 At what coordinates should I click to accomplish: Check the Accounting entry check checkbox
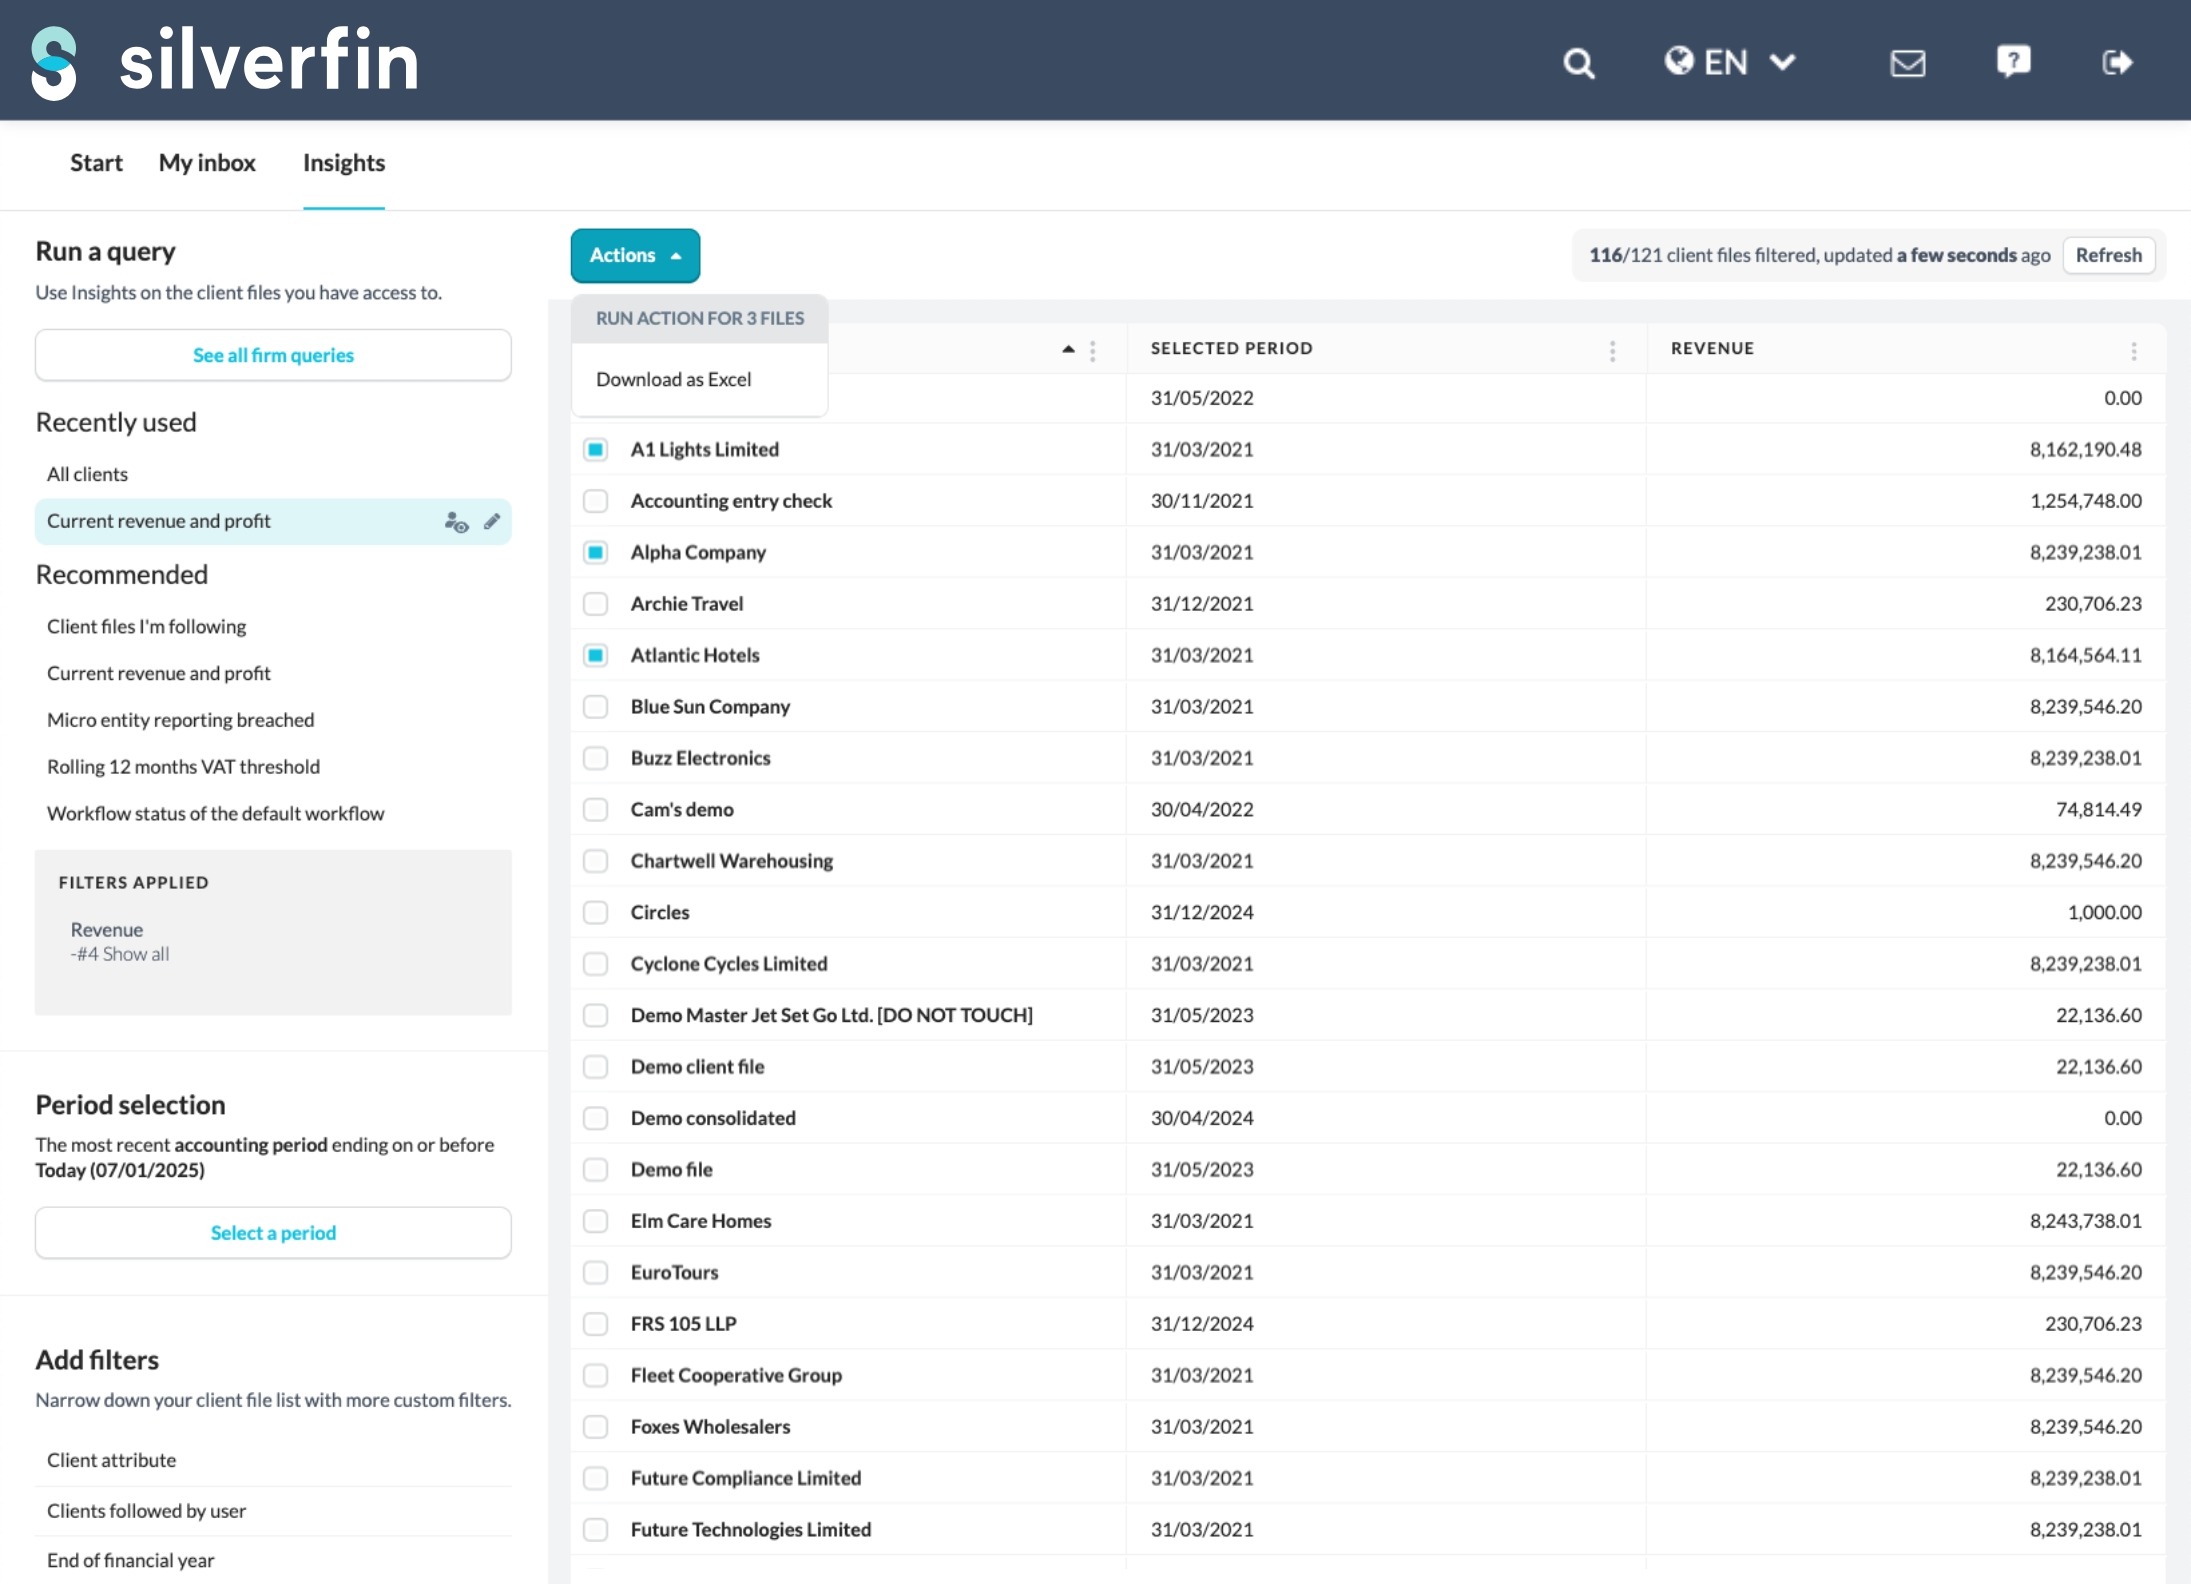(x=595, y=501)
